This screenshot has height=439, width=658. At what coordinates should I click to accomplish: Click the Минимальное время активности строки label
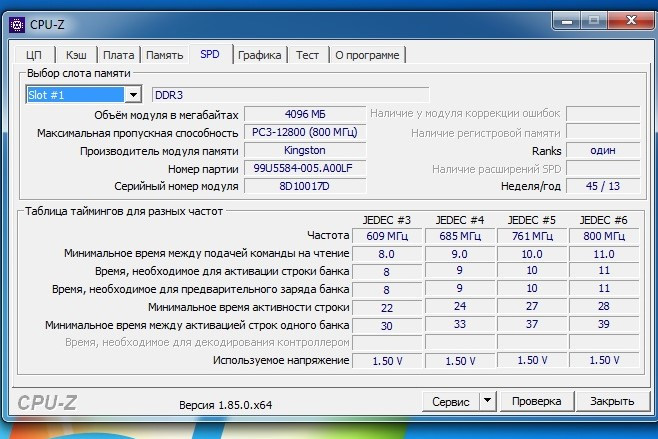(248, 307)
